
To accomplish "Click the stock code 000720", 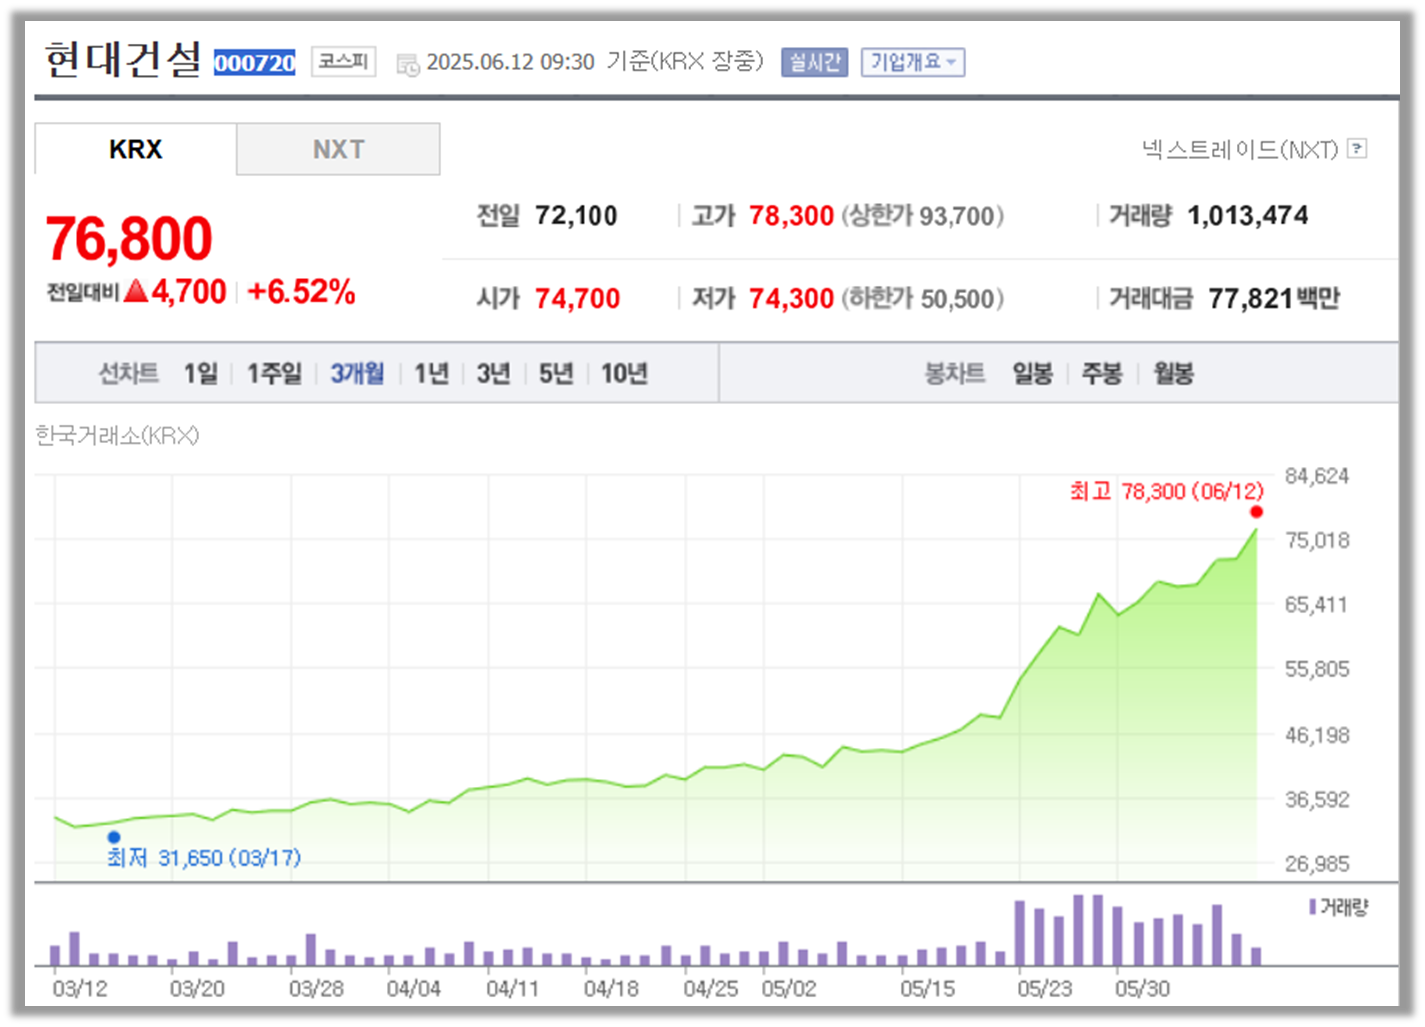I will coord(255,63).
